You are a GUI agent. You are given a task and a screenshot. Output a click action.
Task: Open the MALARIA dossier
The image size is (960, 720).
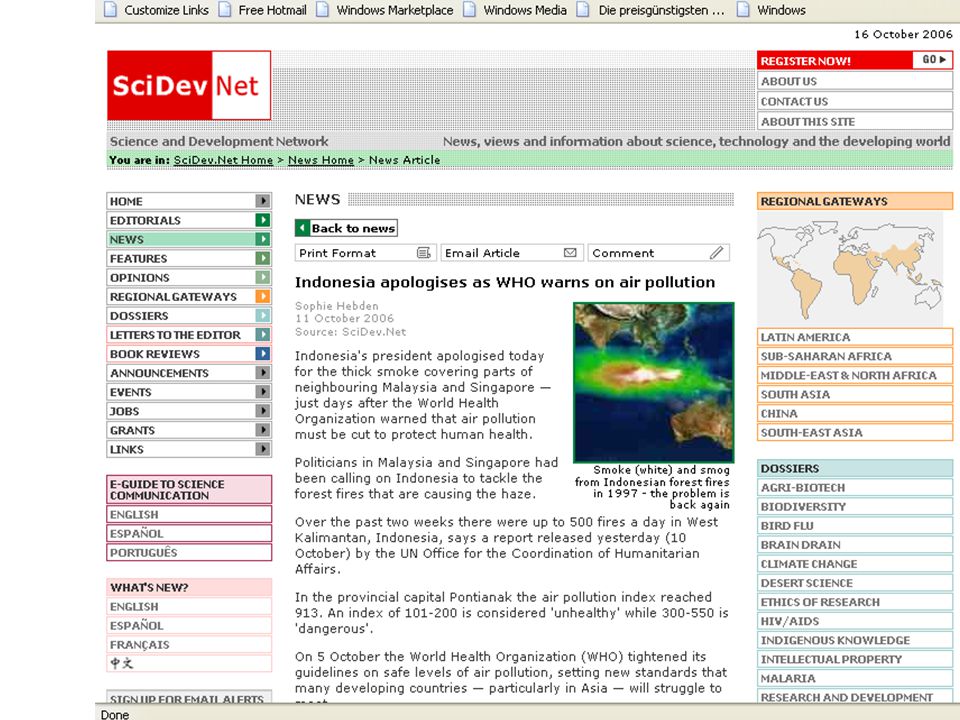tap(855, 678)
